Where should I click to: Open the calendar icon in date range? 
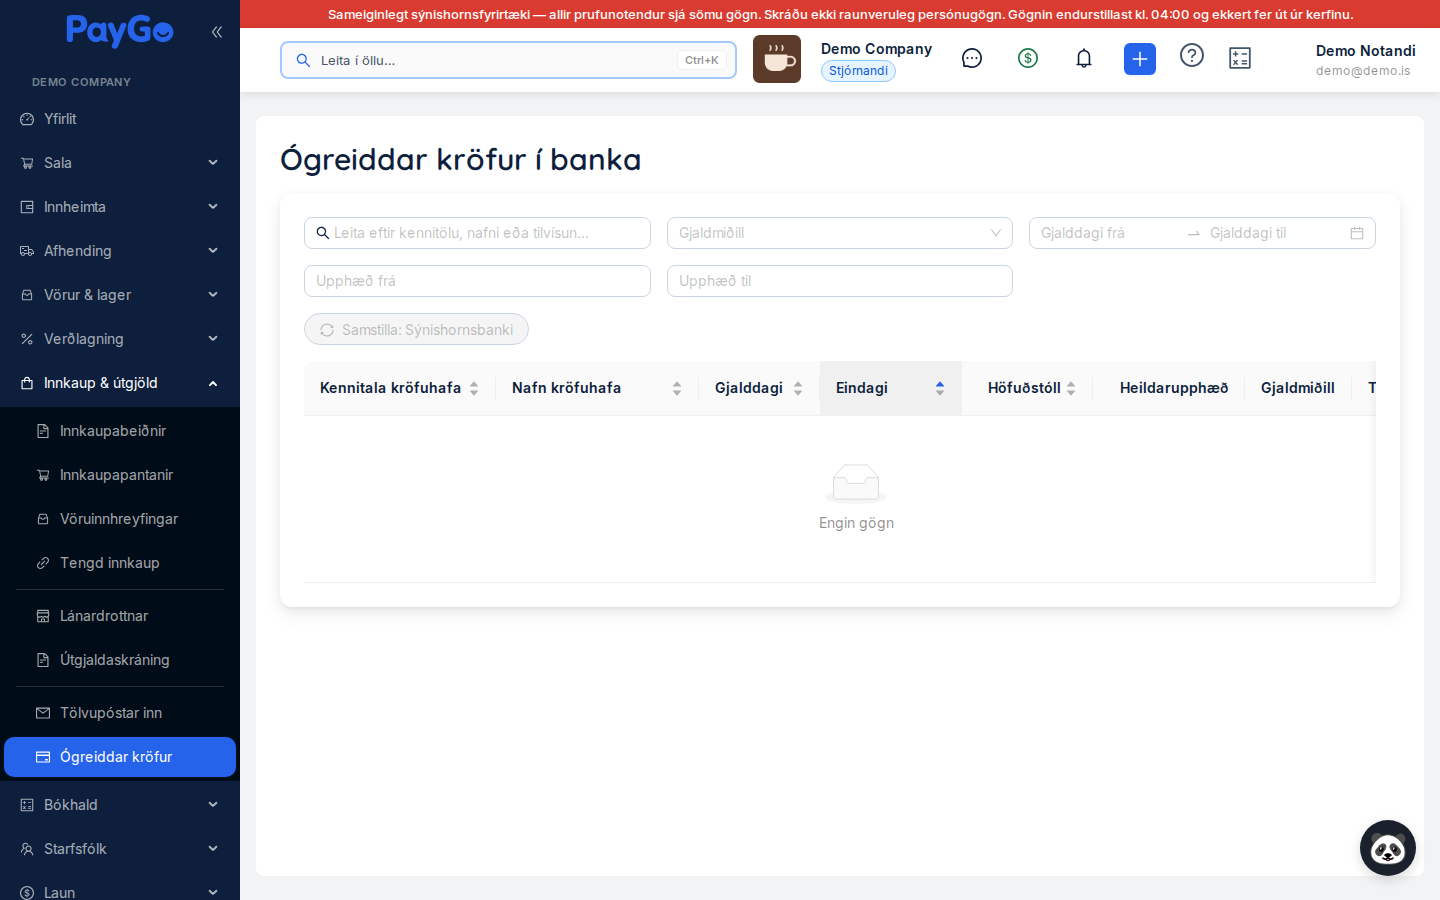[x=1357, y=233]
